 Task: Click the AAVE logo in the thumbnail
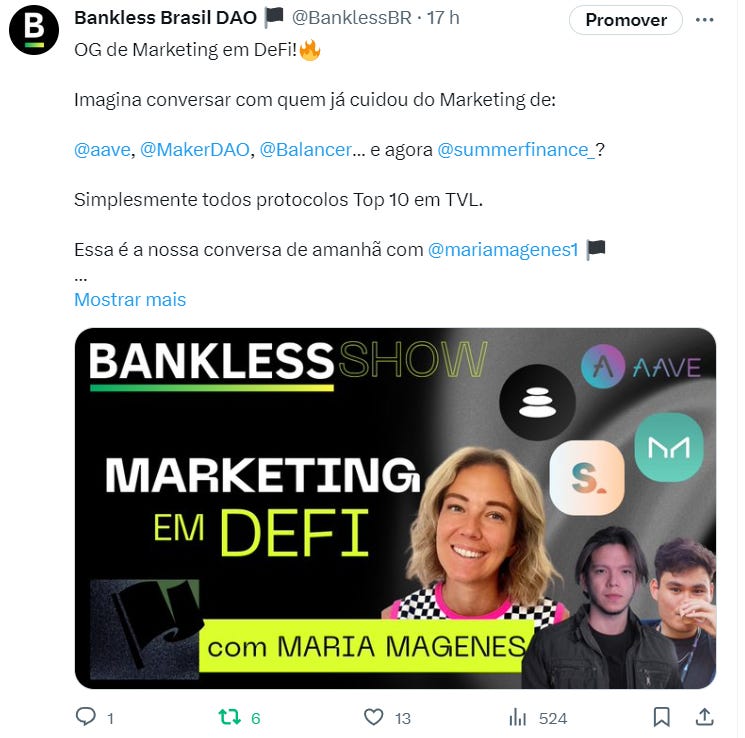point(641,367)
